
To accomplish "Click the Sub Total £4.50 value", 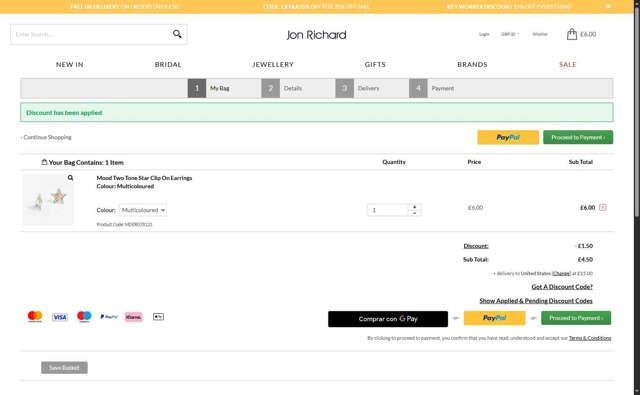I will (585, 260).
